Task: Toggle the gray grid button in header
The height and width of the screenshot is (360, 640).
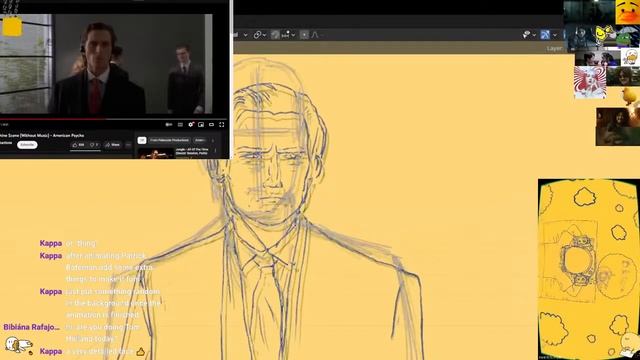Action: coord(275,35)
